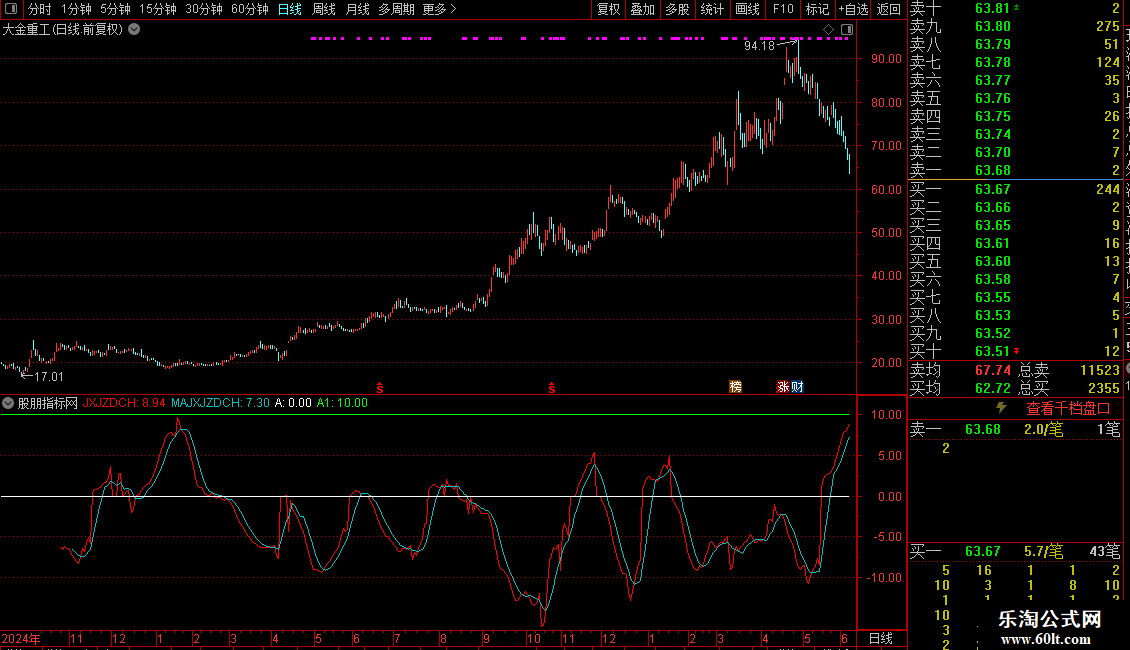Screen dimensions: 1130x650
Task: Select the 买一 63.67 order book row
Action: pos(1015,189)
